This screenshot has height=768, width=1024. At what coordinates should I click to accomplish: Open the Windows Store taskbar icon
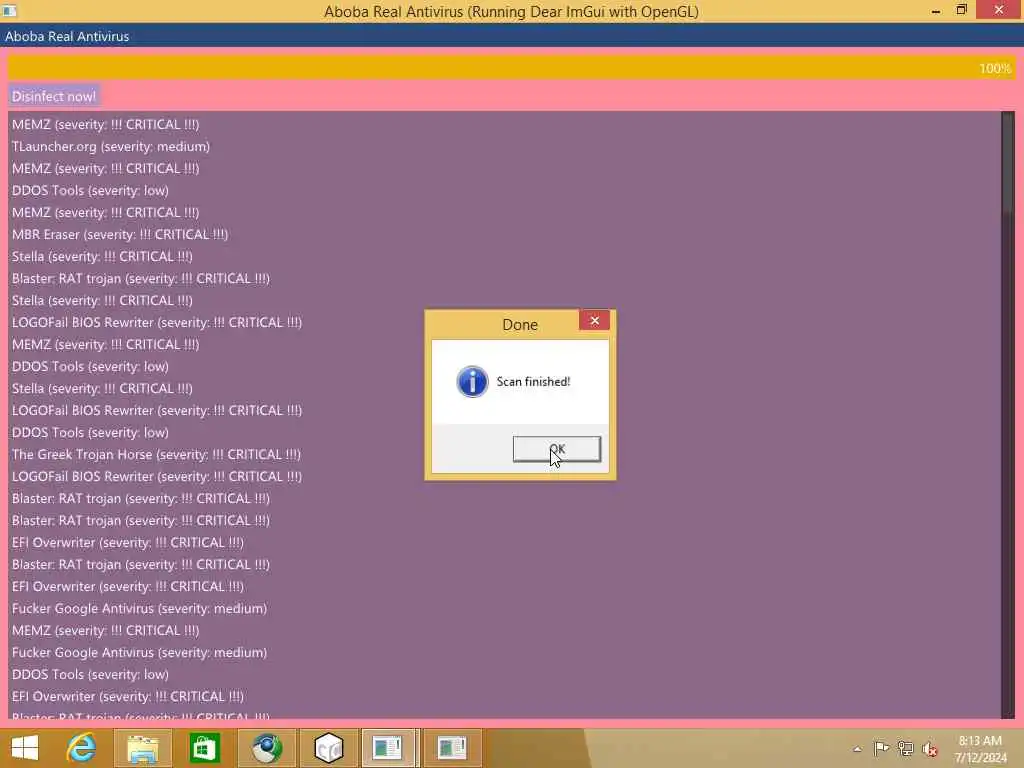[x=204, y=748]
